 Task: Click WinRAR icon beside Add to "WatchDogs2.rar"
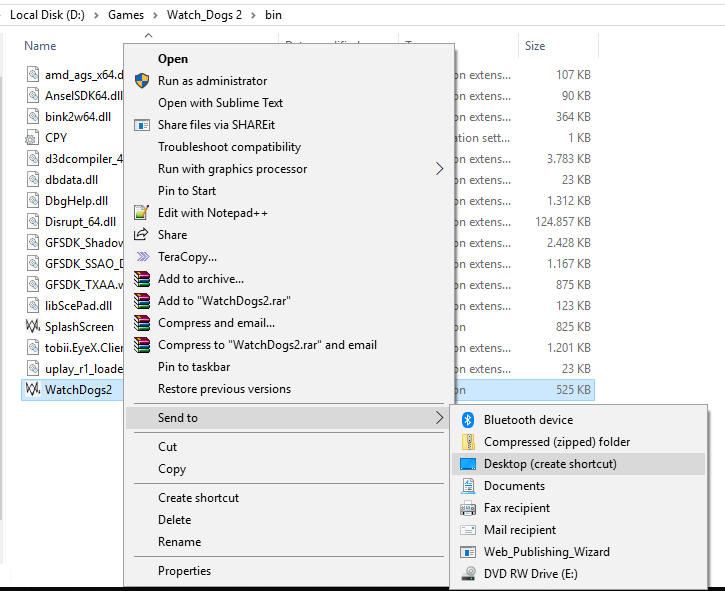click(x=142, y=301)
